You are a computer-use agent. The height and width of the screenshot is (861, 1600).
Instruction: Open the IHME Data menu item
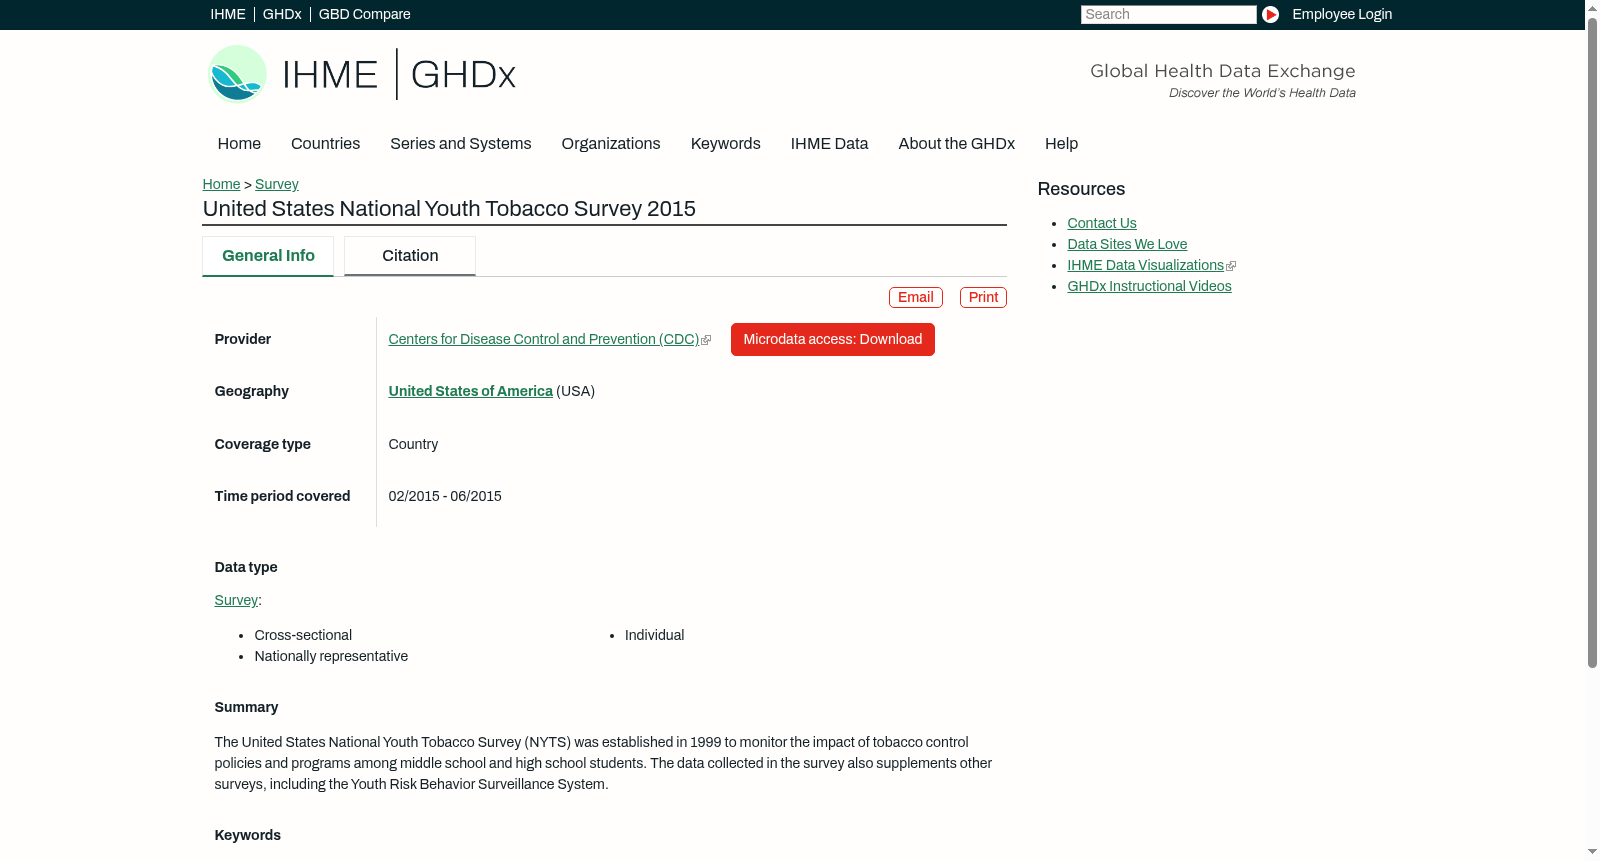[x=829, y=144]
